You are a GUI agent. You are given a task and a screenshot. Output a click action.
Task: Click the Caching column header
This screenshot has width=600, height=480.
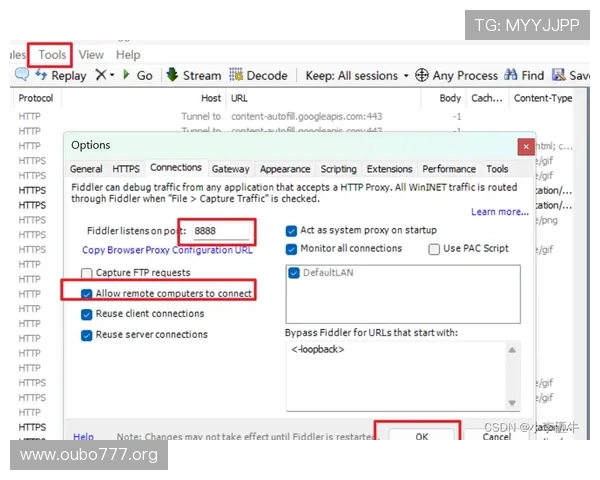point(488,98)
